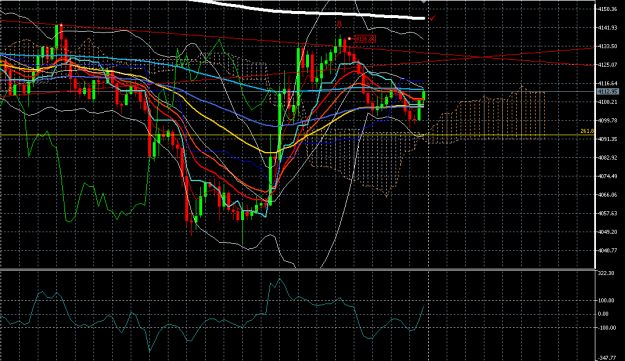
Task: Click the 100.00 indicator level label
Action: click(606, 300)
